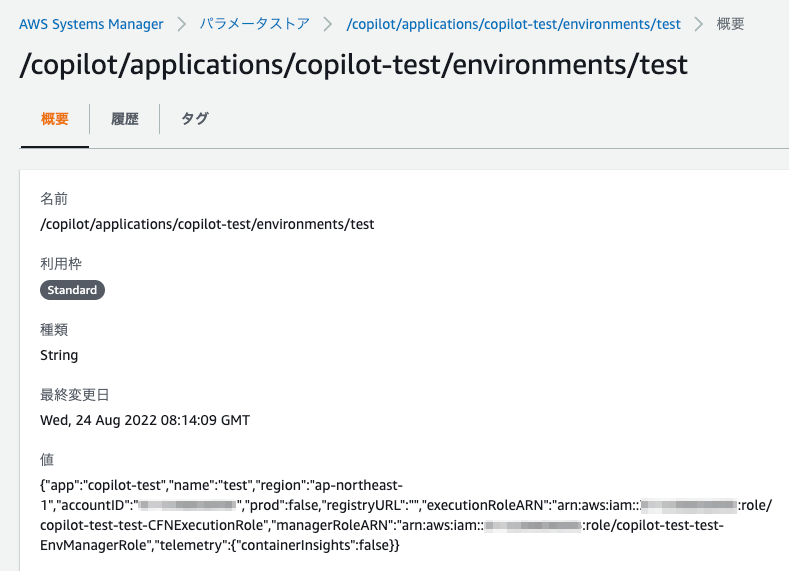
Task: Click the 名前 field label
Action: pos(54,199)
